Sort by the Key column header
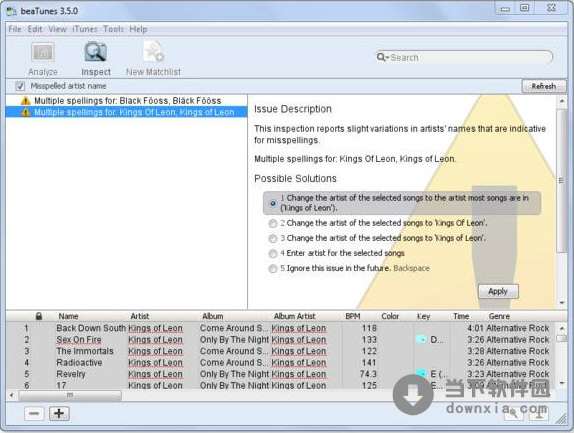Image resolution: width=574 pixels, height=433 pixels. (423, 316)
